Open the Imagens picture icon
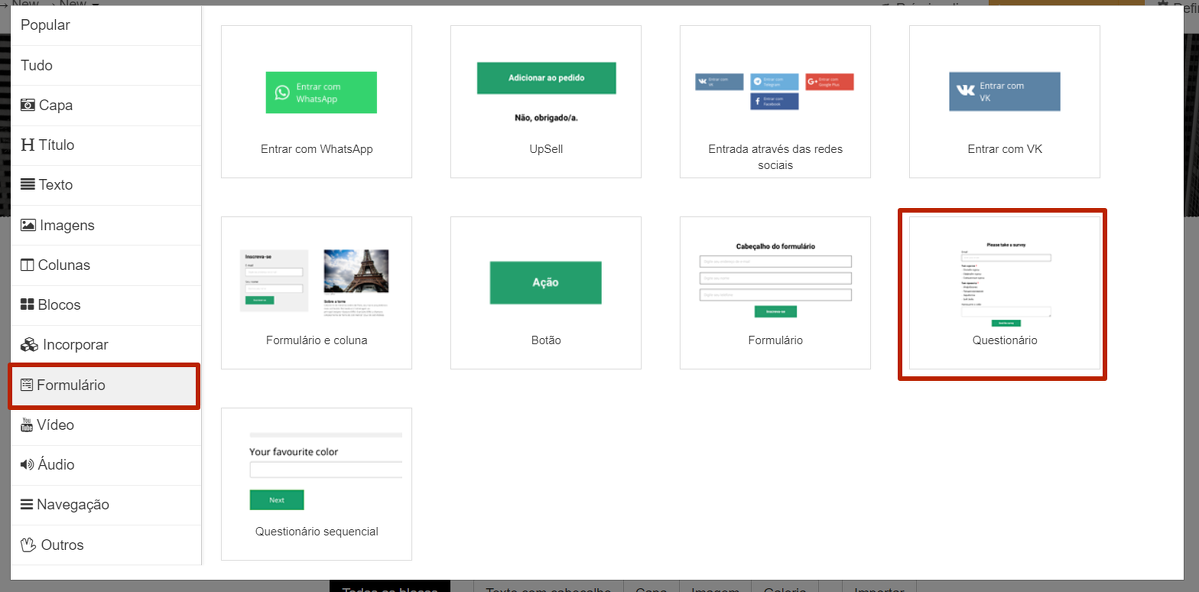 click(x=28, y=225)
